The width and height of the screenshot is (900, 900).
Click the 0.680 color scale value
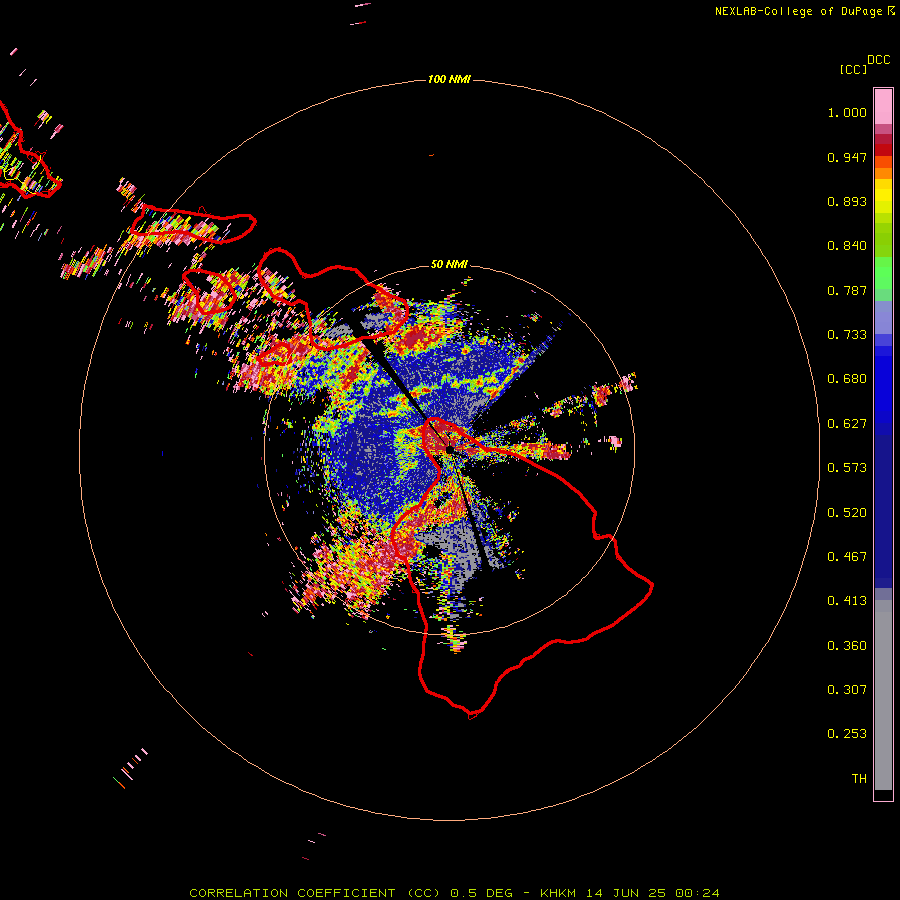point(847,379)
